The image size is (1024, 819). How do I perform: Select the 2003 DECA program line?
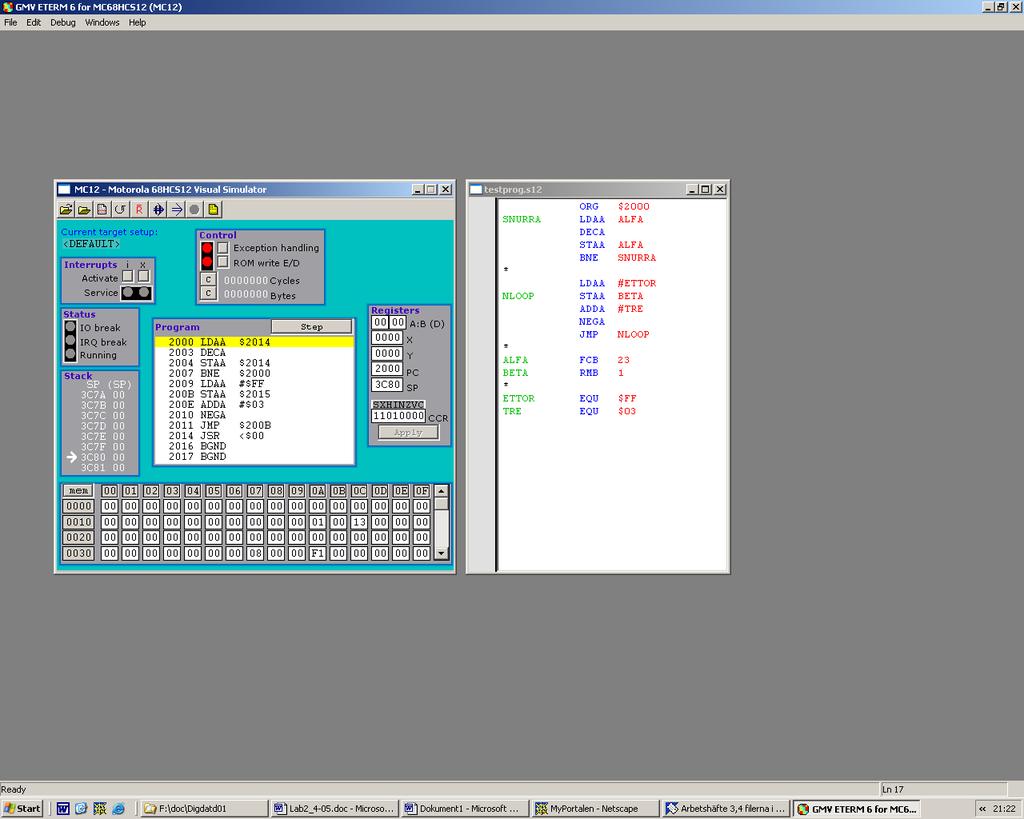[x=254, y=353]
